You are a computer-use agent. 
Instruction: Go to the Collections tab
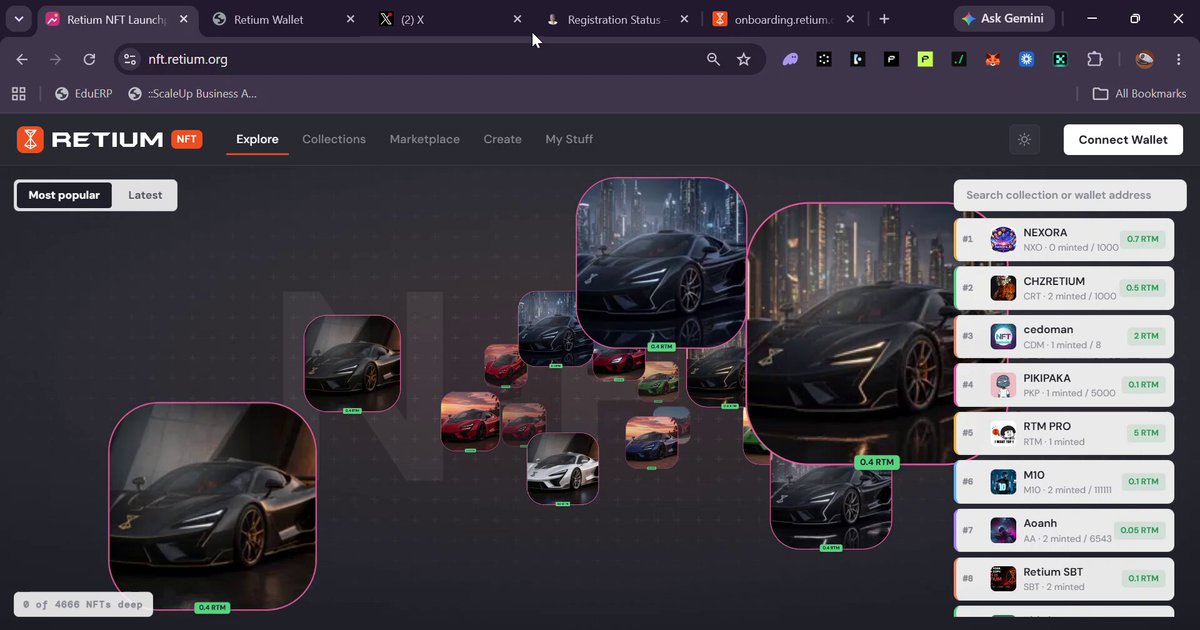(x=334, y=139)
